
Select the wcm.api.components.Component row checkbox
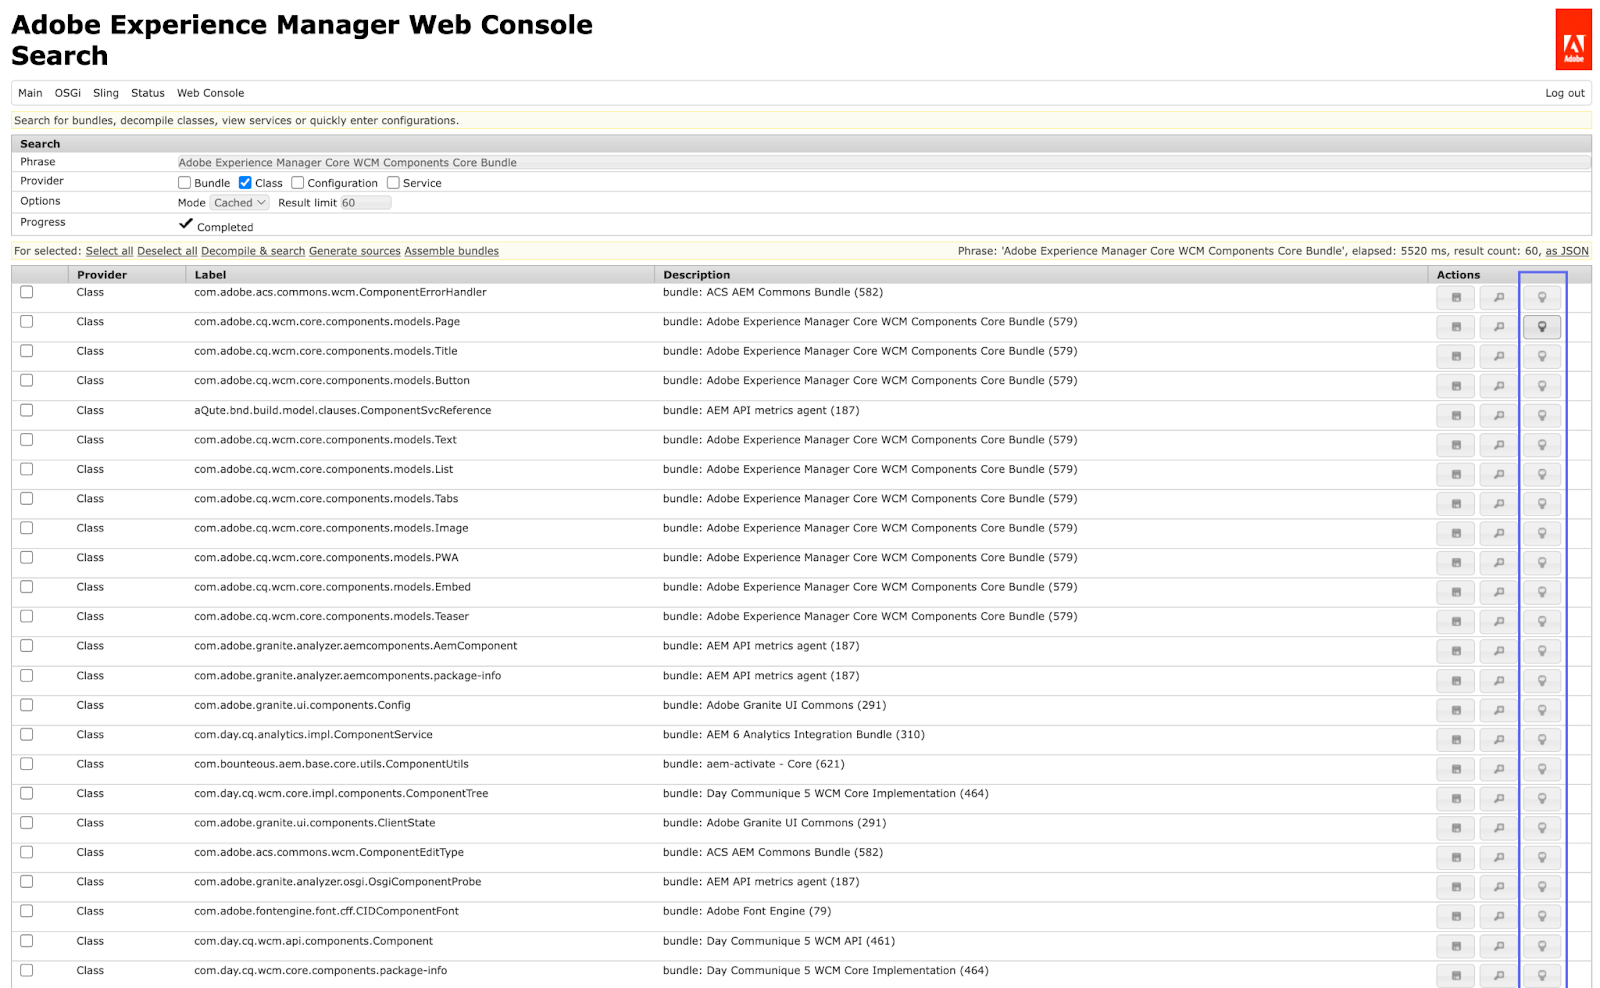26,941
